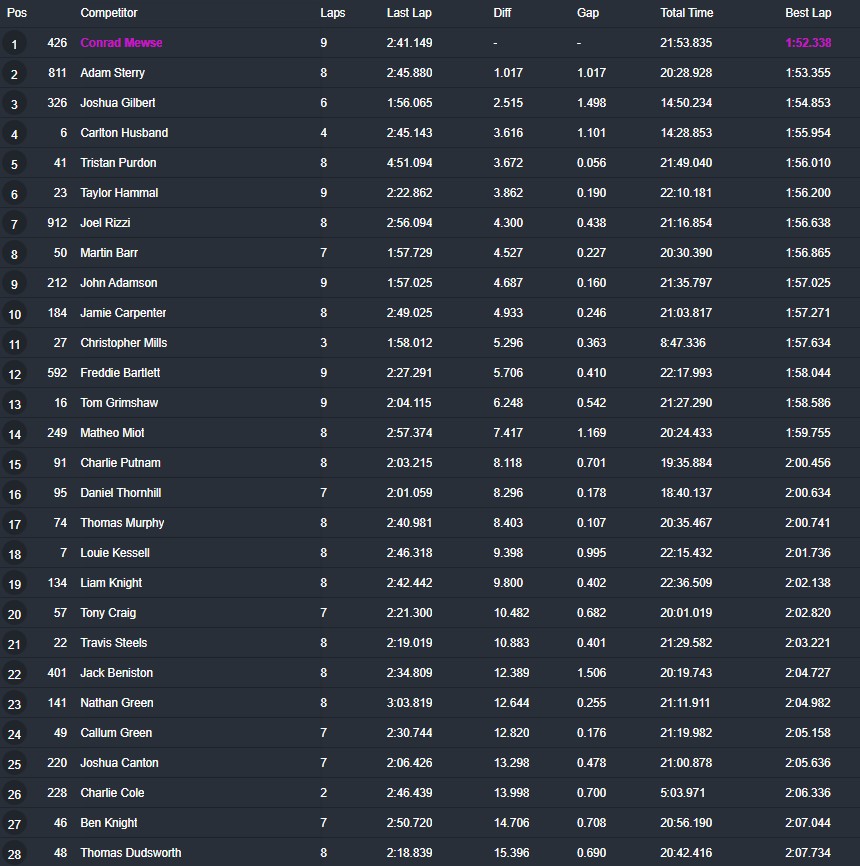Click the position 26 circle badge
The width and height of the screenshot is (860, 866).
pyautogui.click(x=14, y=794)
